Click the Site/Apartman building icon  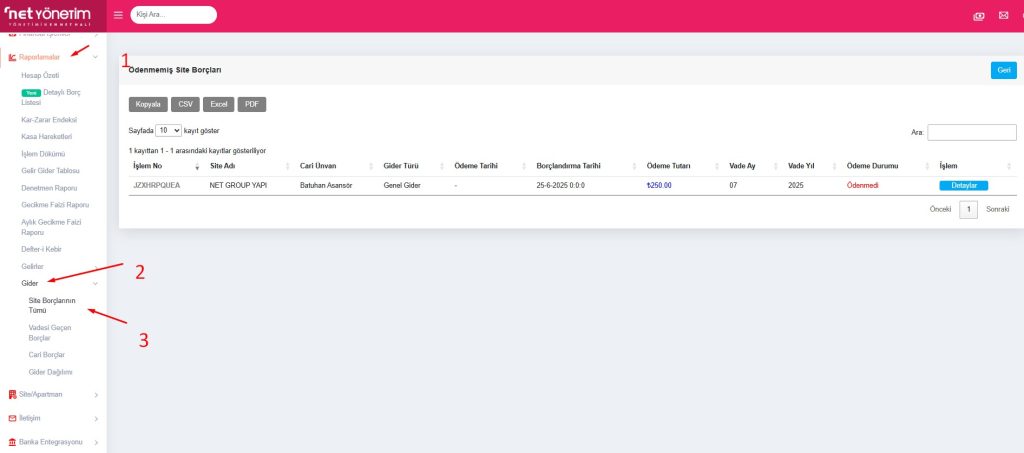pyautogui.click(x=12, y=394)
